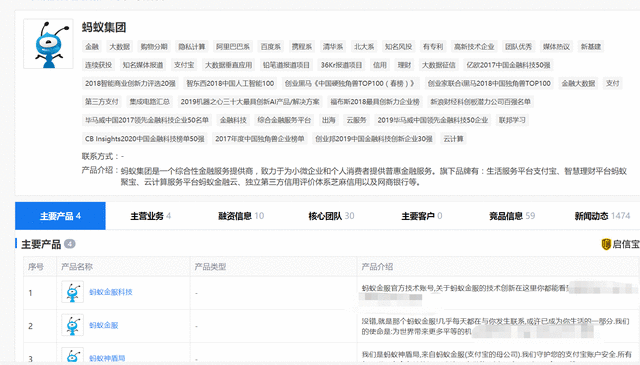Click the 有专利 tag
The height and width of the screenshot is (365, 640).
[x=433, y=47]
